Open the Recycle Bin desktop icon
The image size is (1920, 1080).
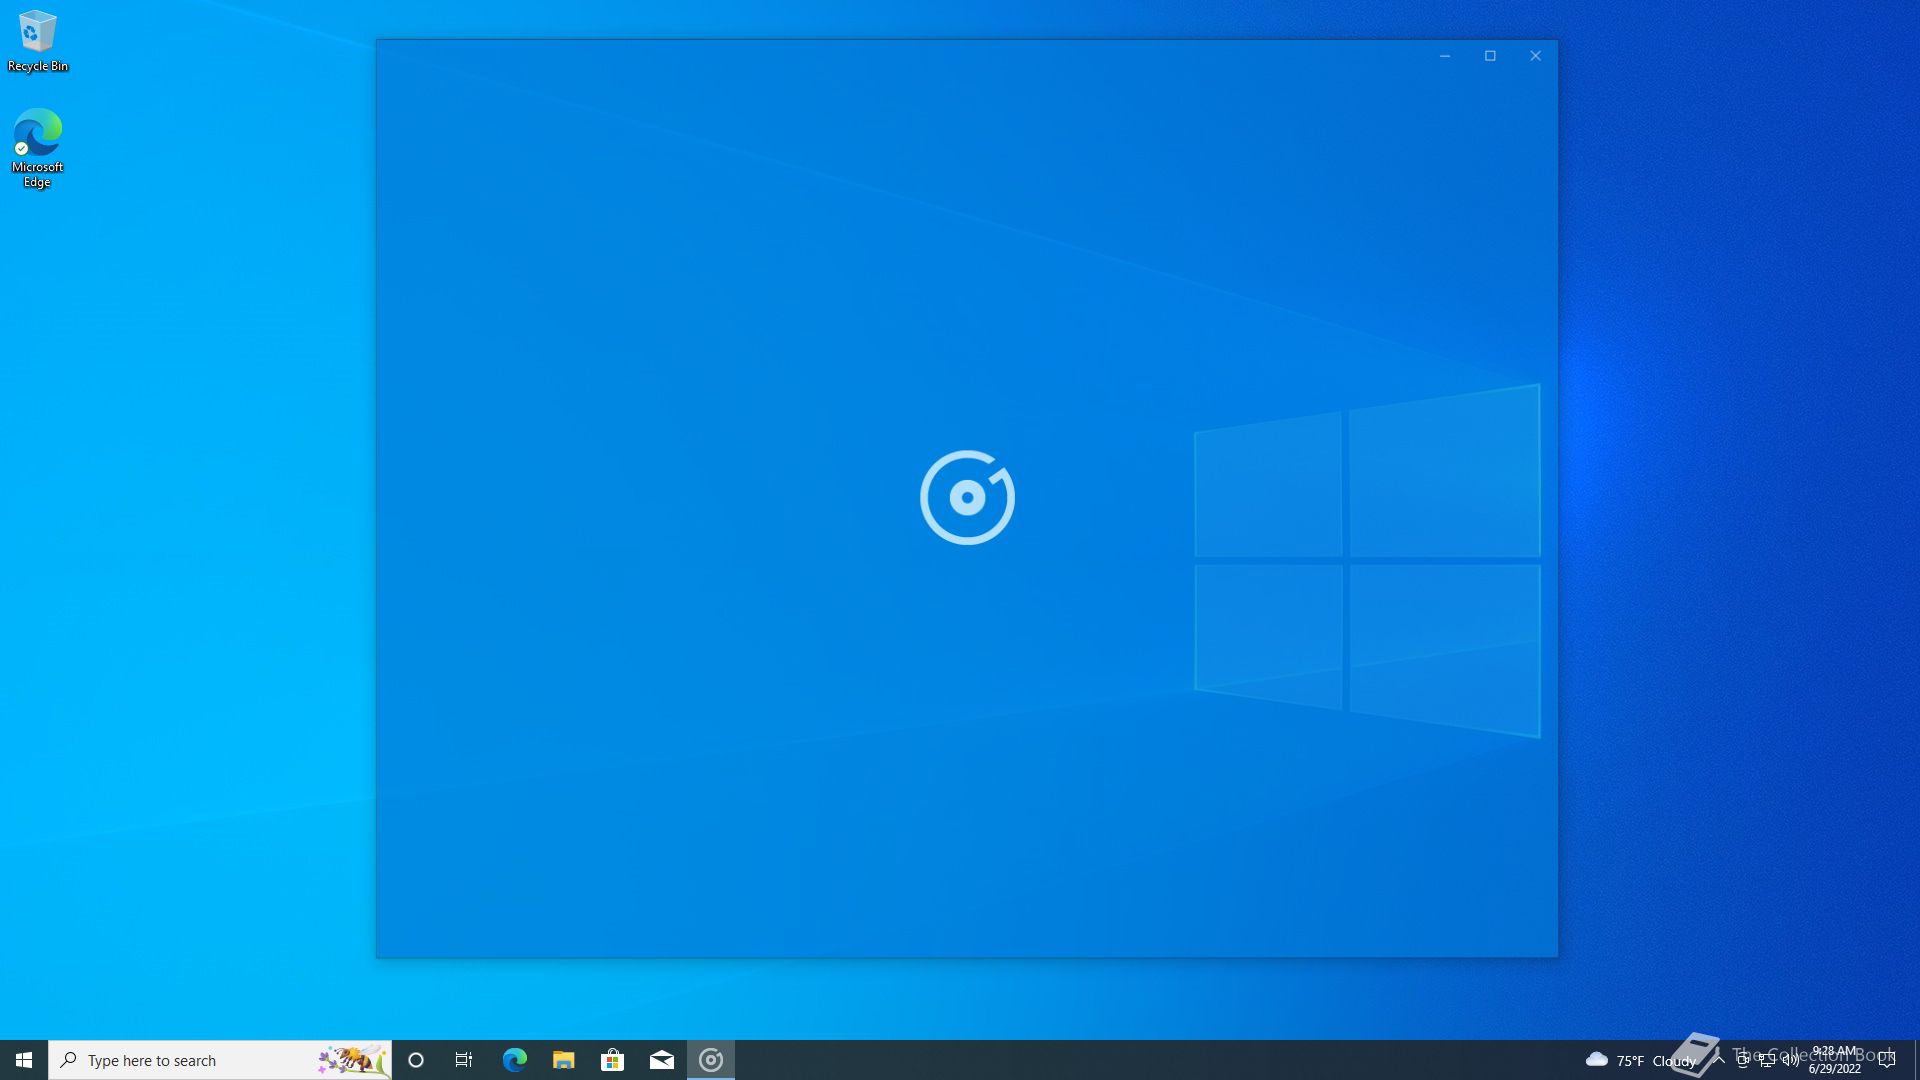tap(38, 42)
